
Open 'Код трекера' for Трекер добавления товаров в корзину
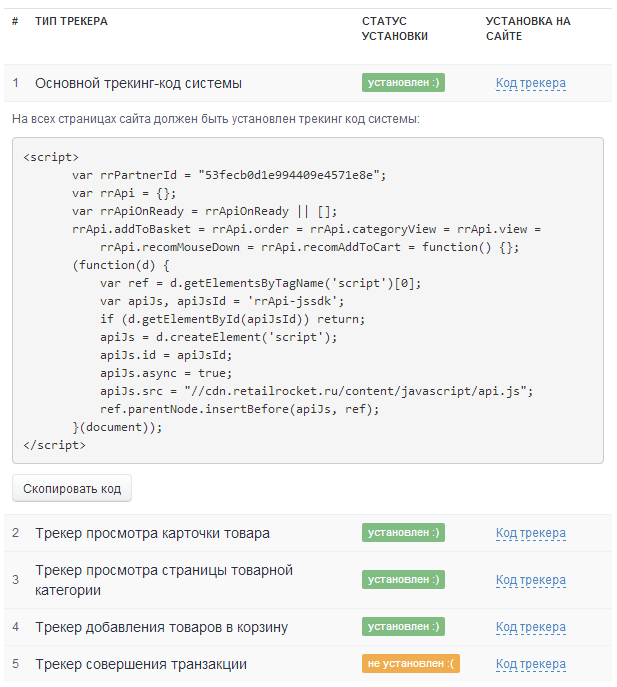(x=531, y=627)
